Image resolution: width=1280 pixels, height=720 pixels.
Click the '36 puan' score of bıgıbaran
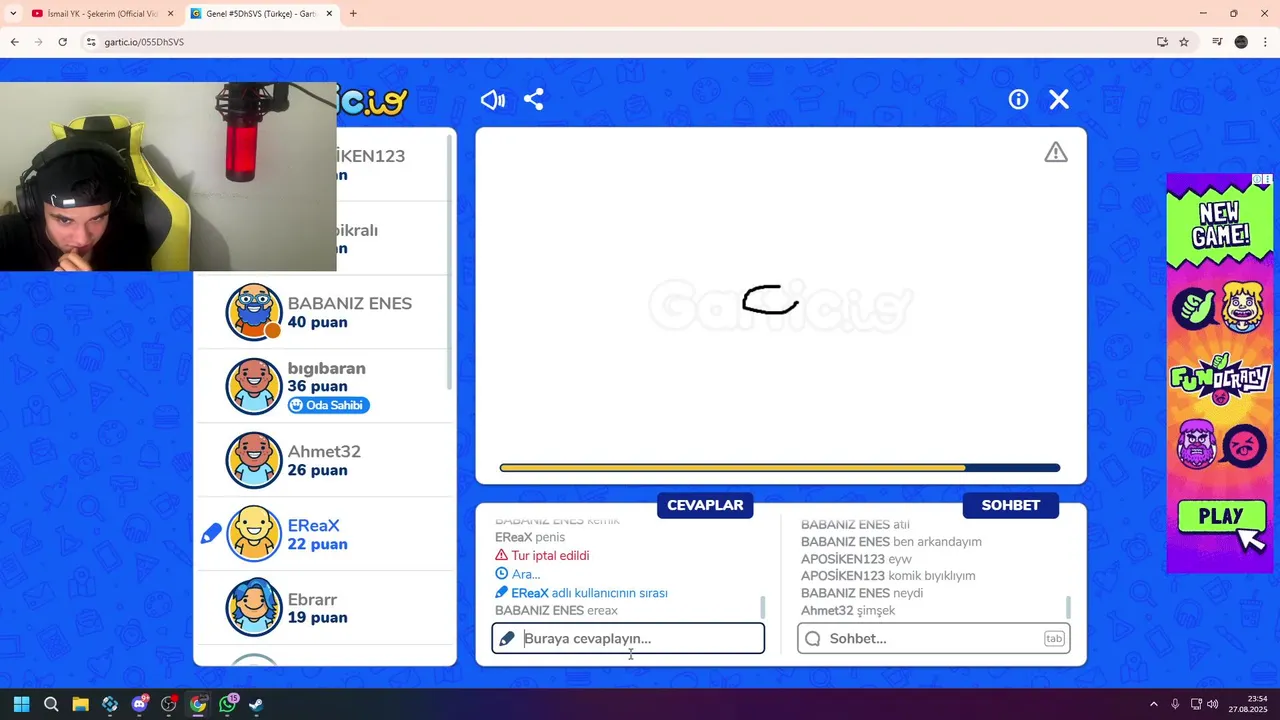click(318, 386)
